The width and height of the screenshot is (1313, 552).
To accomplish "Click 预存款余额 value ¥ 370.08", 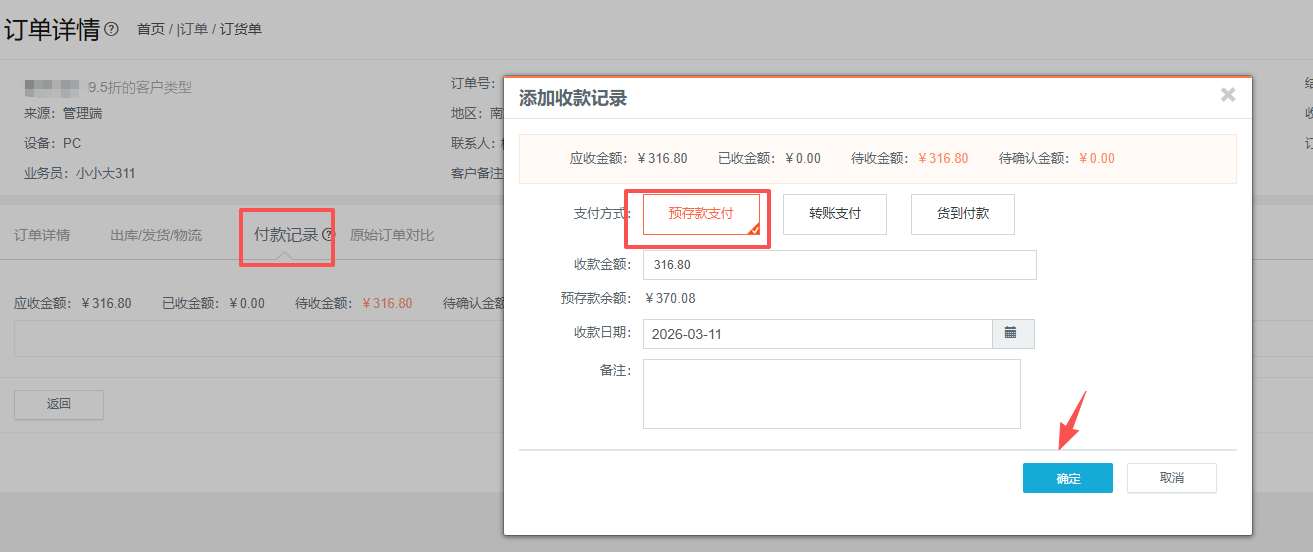I will 671,298.
